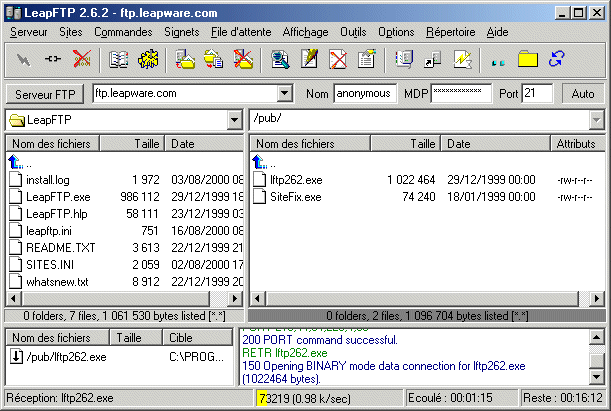The width and height of the screenshot is (611, 411).
Task: Click the yellow new folder icon
Action: point(528,60)
